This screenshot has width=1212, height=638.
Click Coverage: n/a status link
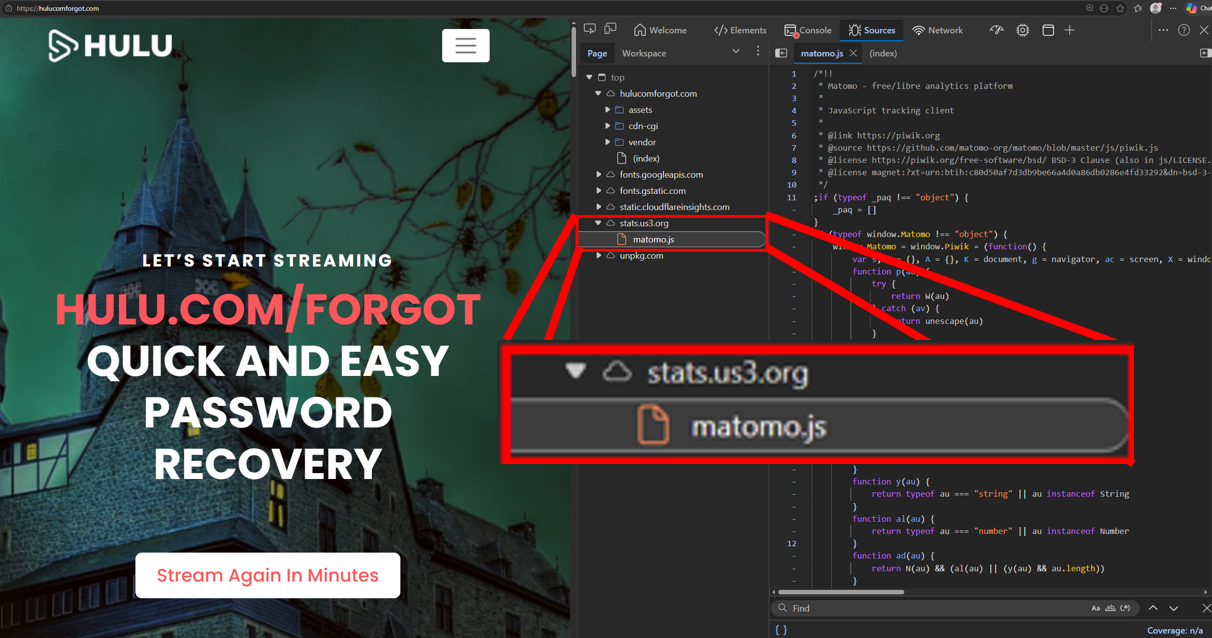click(x=1175, y=631)
